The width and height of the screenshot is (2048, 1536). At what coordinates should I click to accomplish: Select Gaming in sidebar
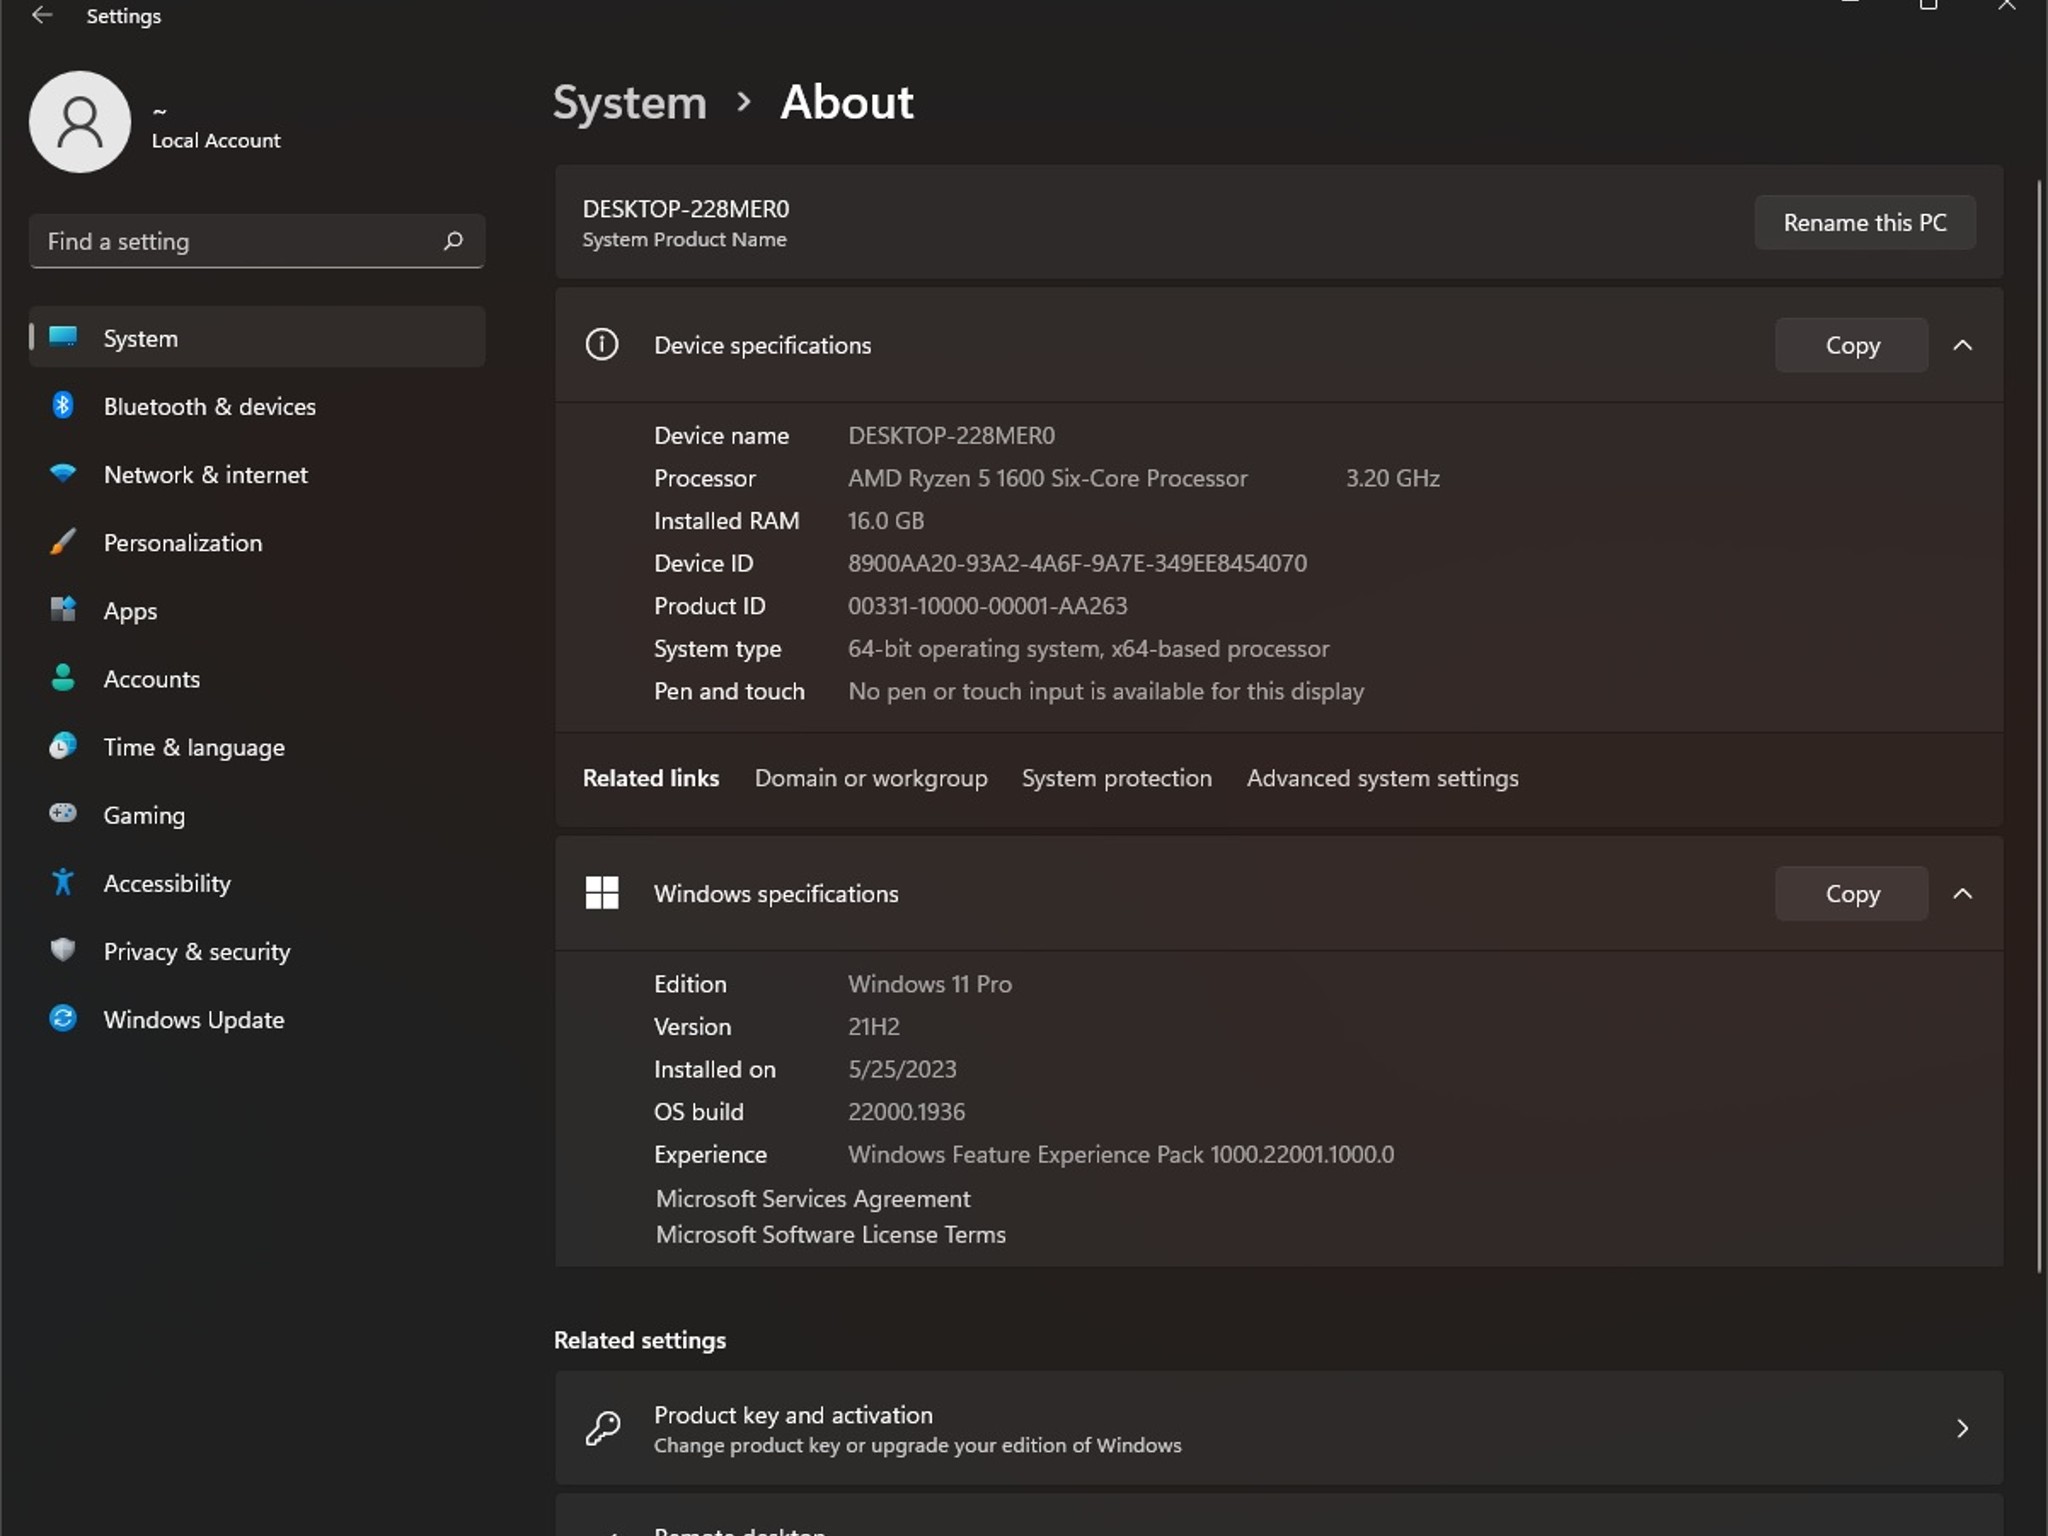[x=257, y=815]
